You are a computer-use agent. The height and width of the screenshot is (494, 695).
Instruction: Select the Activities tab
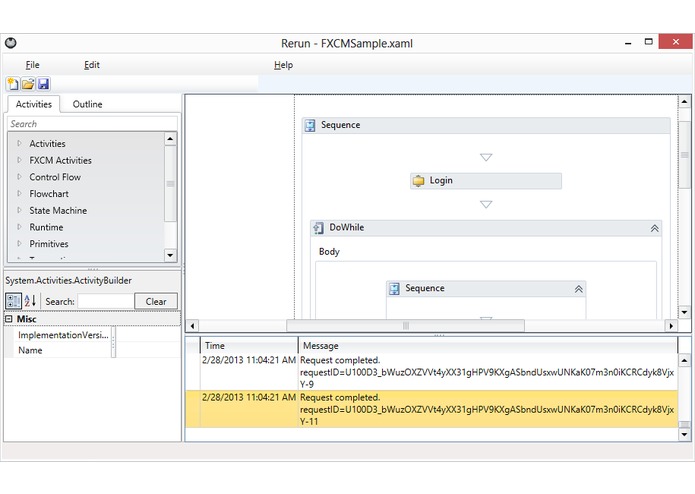point(34,104)
